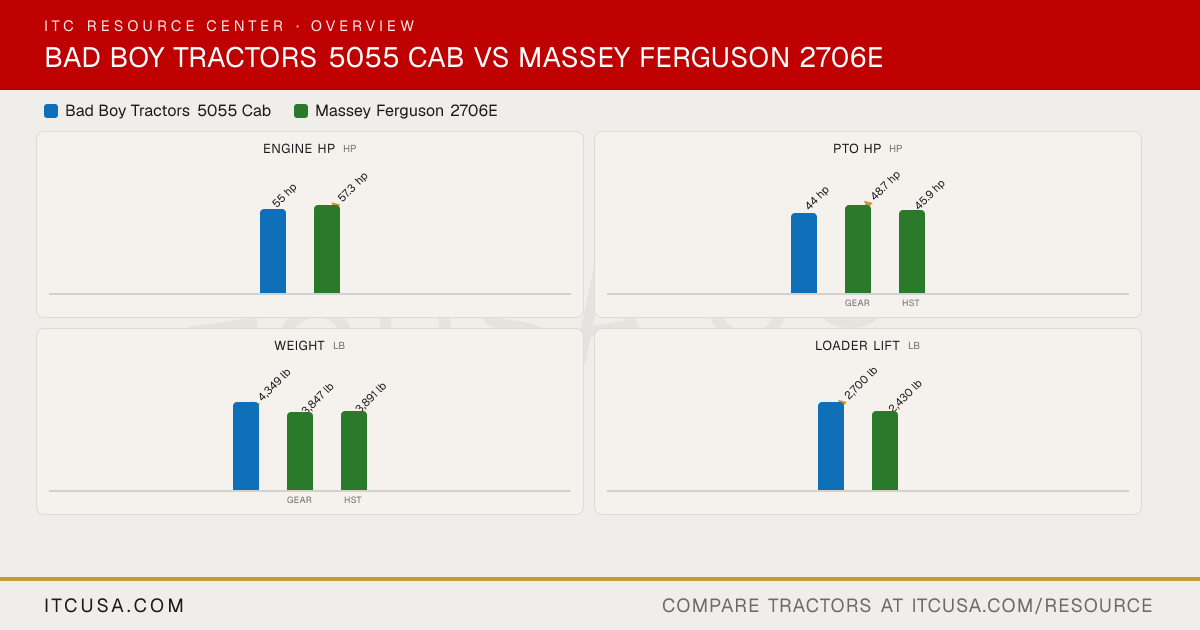
Task: Click the green 48.7 hp GEAR PTO bar
Action: (858, 249)
